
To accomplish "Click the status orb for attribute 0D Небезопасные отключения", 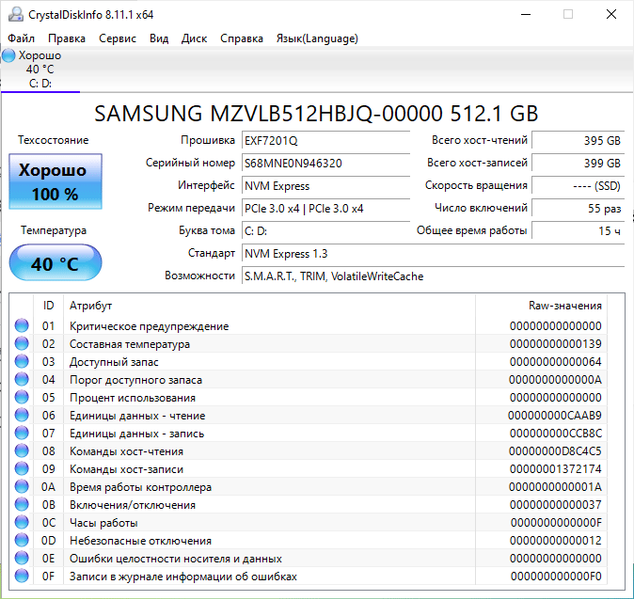I will point(21,540).
